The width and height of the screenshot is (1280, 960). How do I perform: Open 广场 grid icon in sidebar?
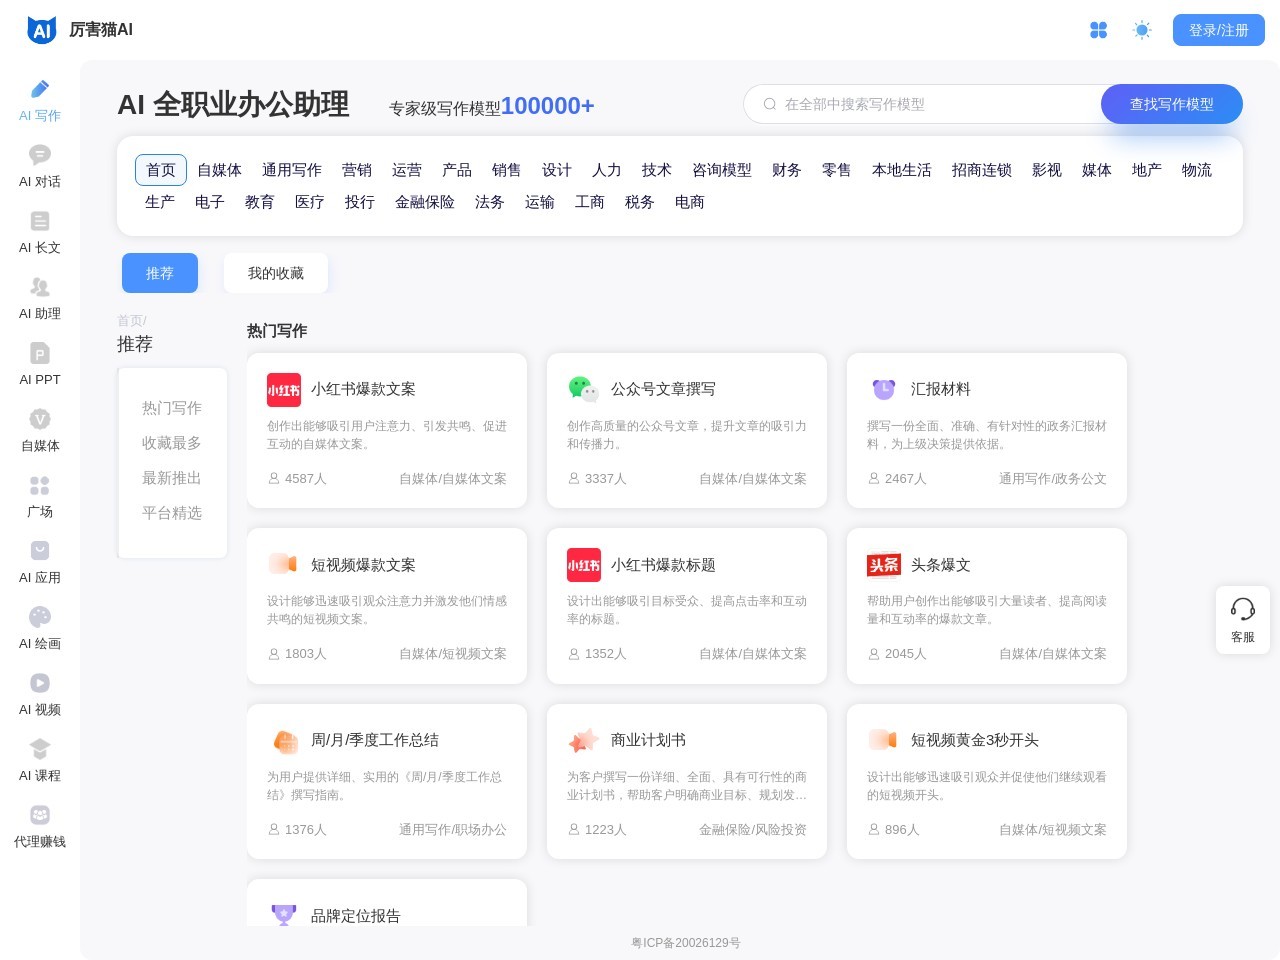pos(40,485)
